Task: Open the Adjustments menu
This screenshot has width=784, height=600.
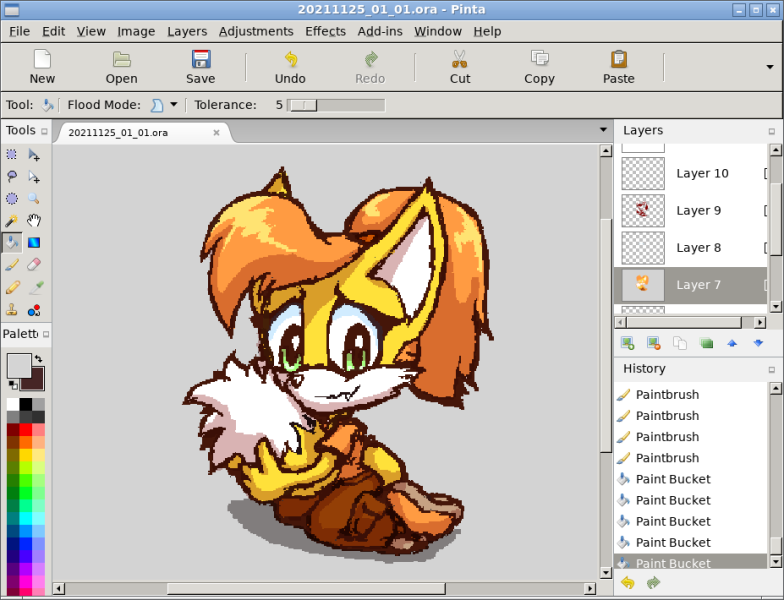Action: point(256,32)
